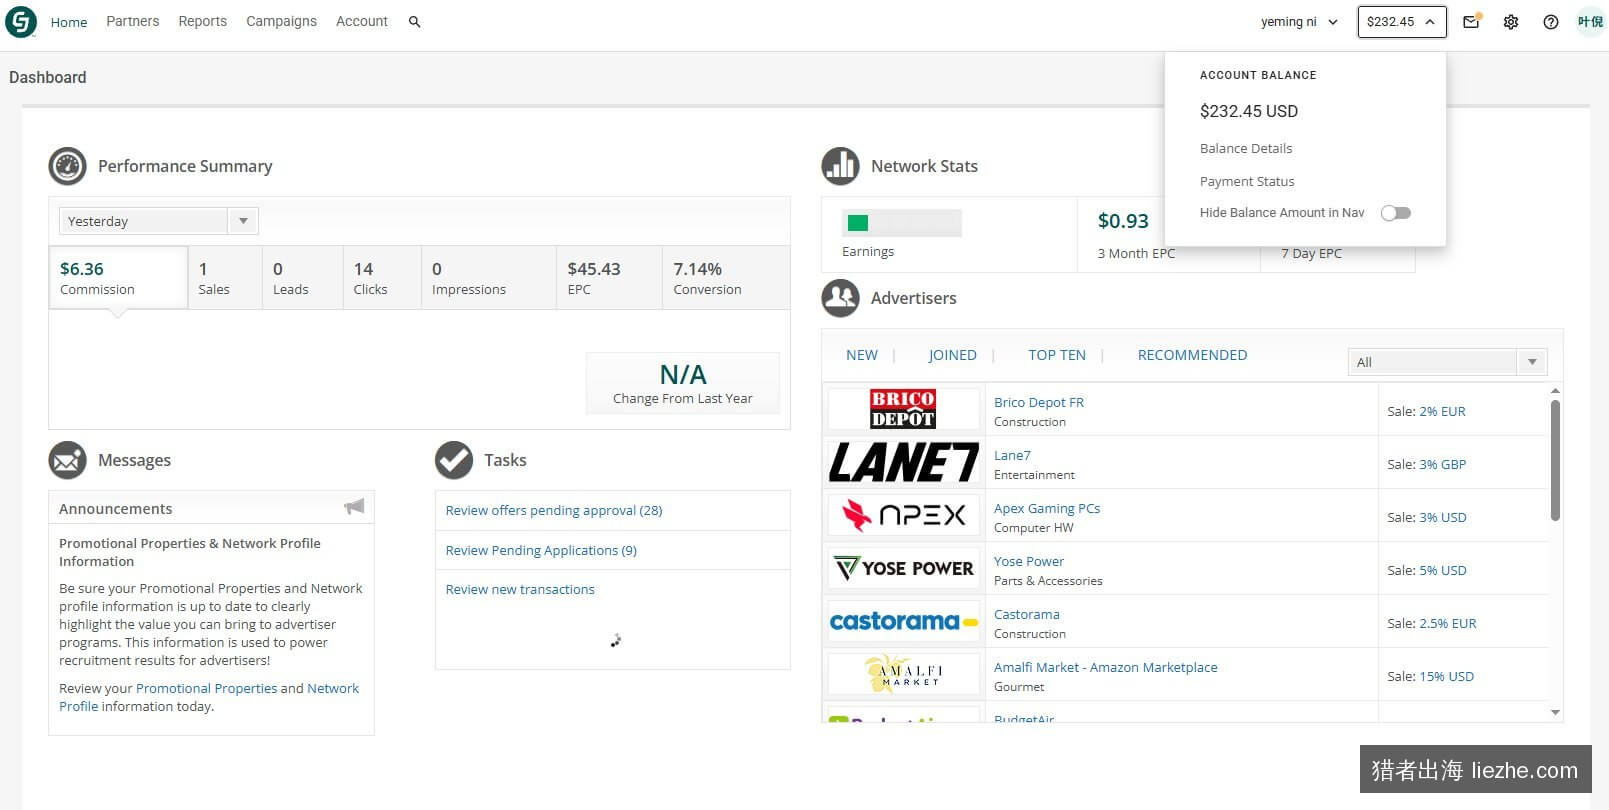This screenshot has height=810, width=1609.
Task: Open Balance Details link
Action: [1246, 148]
